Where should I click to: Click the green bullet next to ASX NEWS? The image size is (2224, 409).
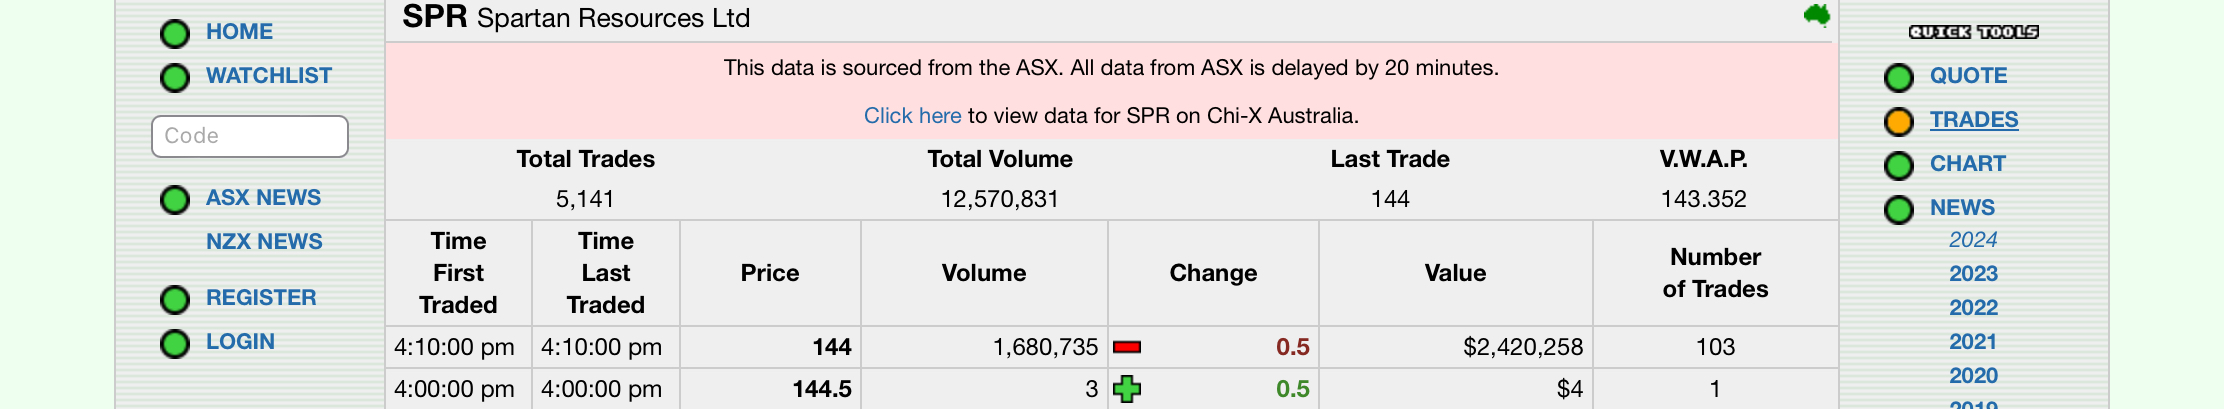pyautogui.click(x=175, y=200)
